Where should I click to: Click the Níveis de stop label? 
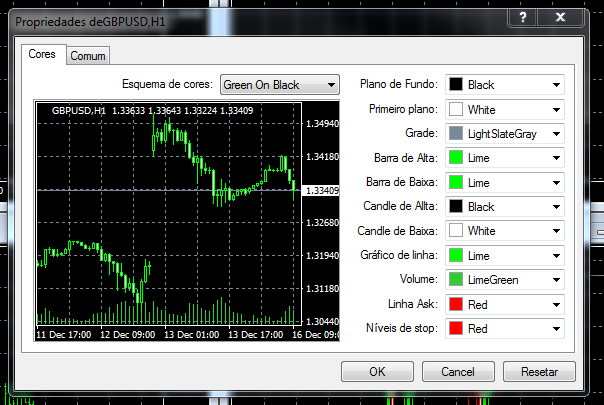click(402, 328)
